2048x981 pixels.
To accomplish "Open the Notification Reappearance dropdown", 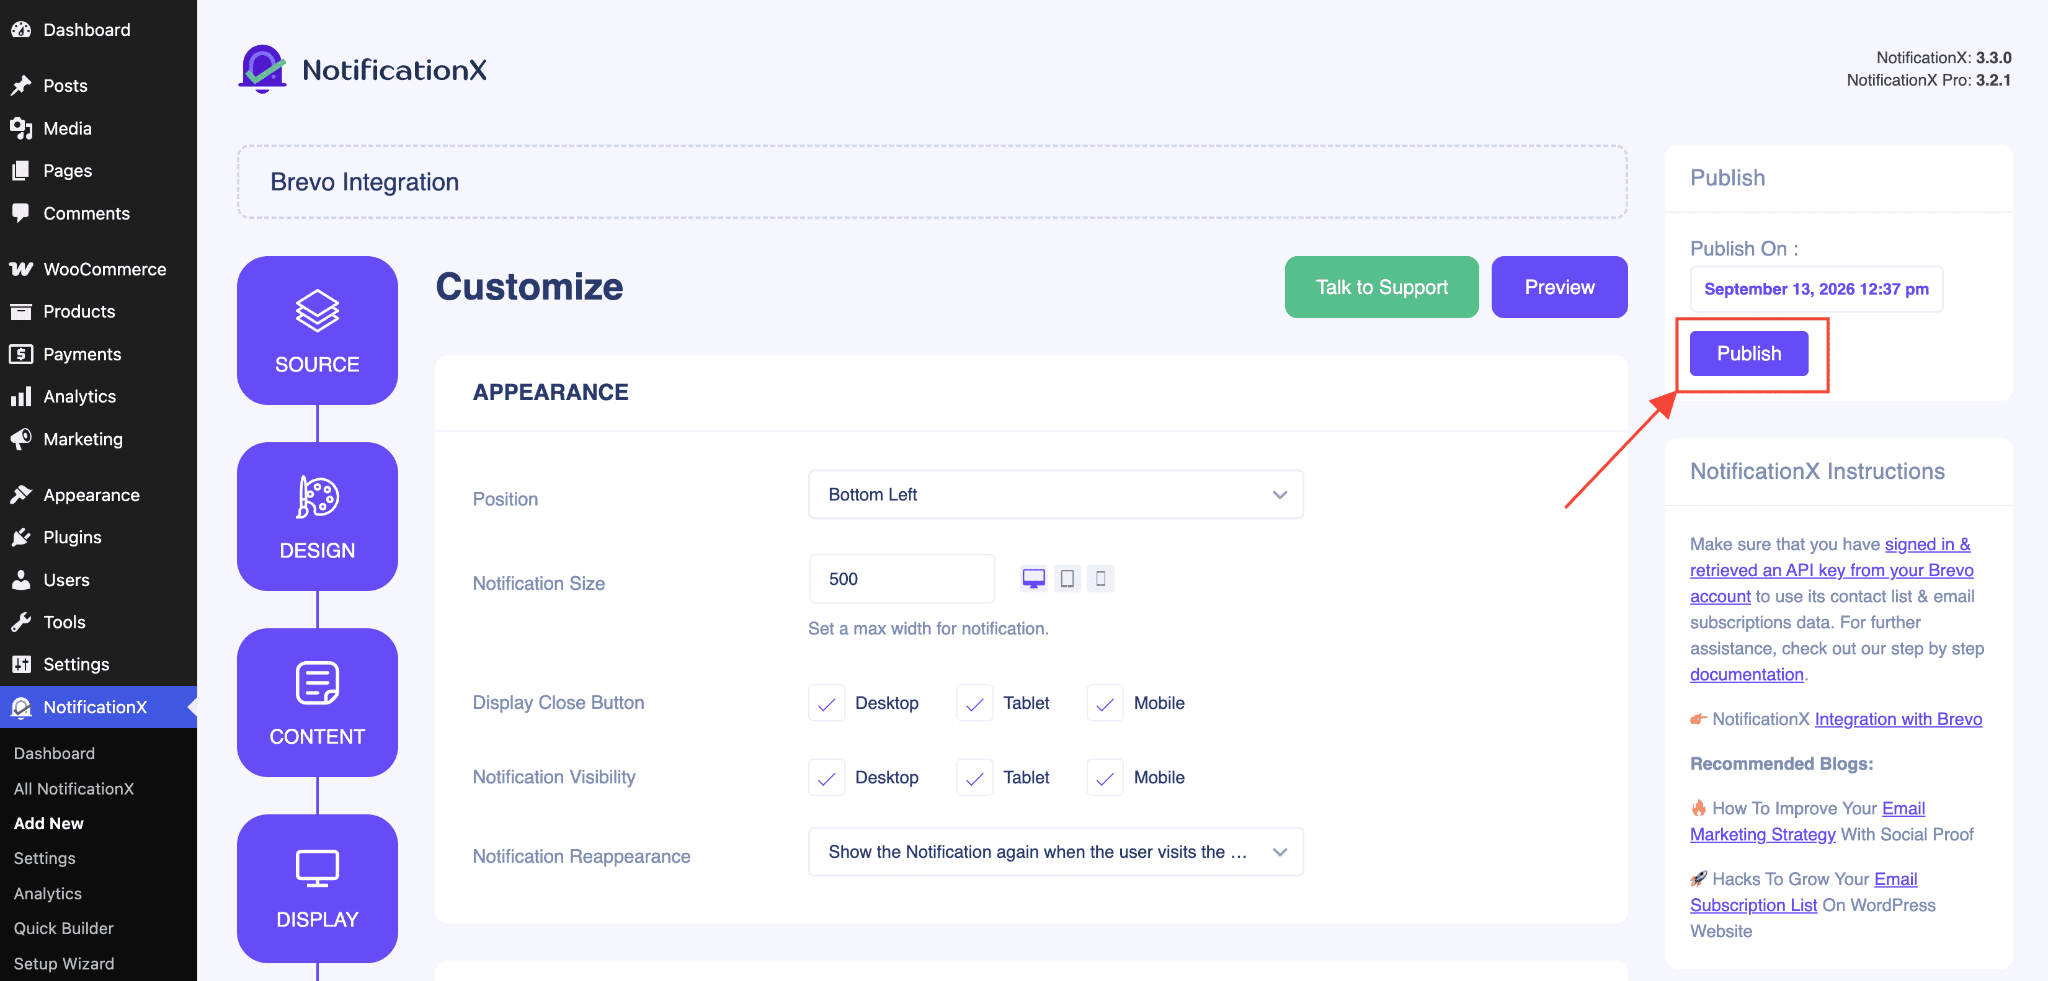I will (1055, 852).
